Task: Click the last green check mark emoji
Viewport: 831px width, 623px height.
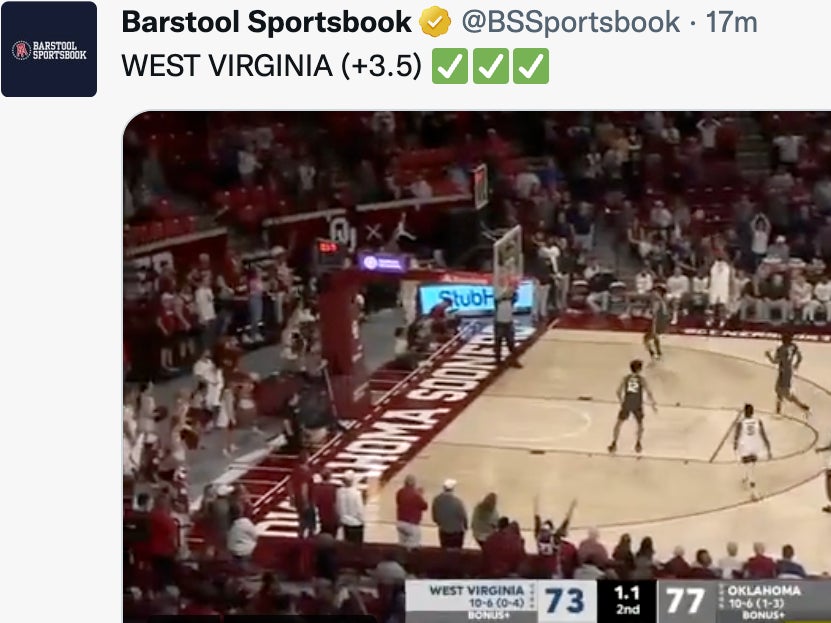Action: pyautogui.click(x=531, y=66)
